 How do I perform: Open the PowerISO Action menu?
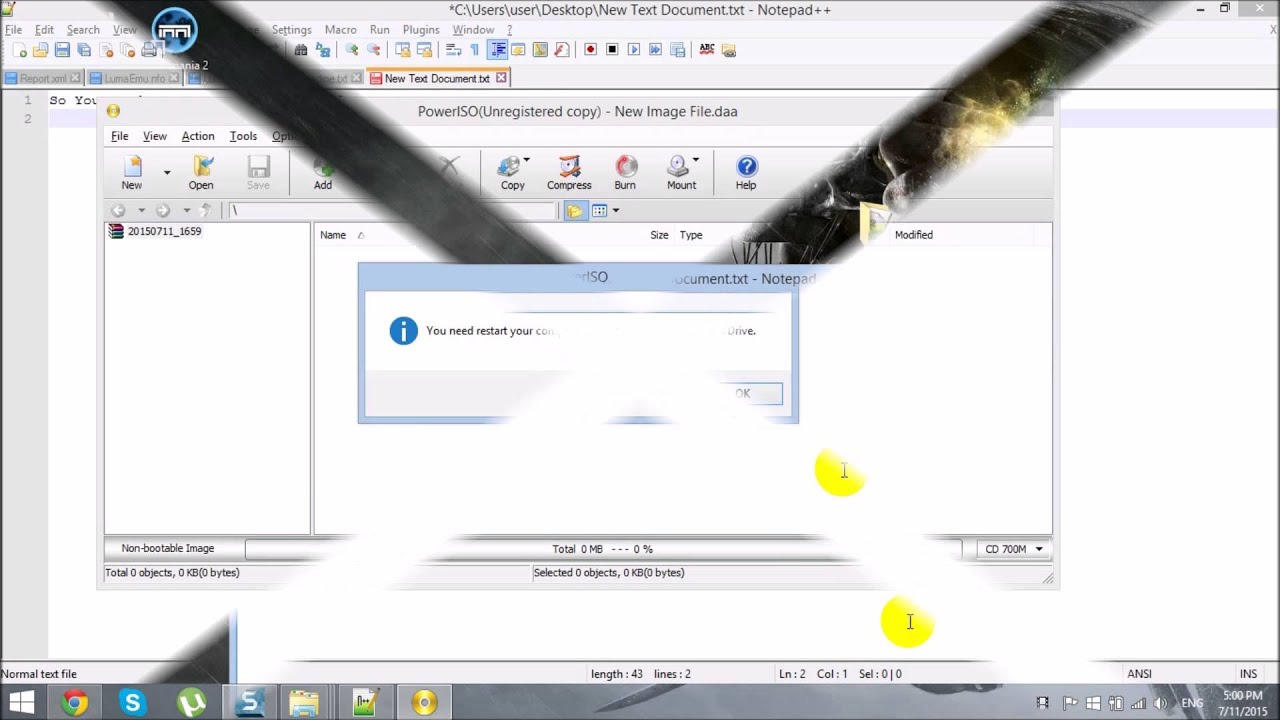(x=198, y=136)
